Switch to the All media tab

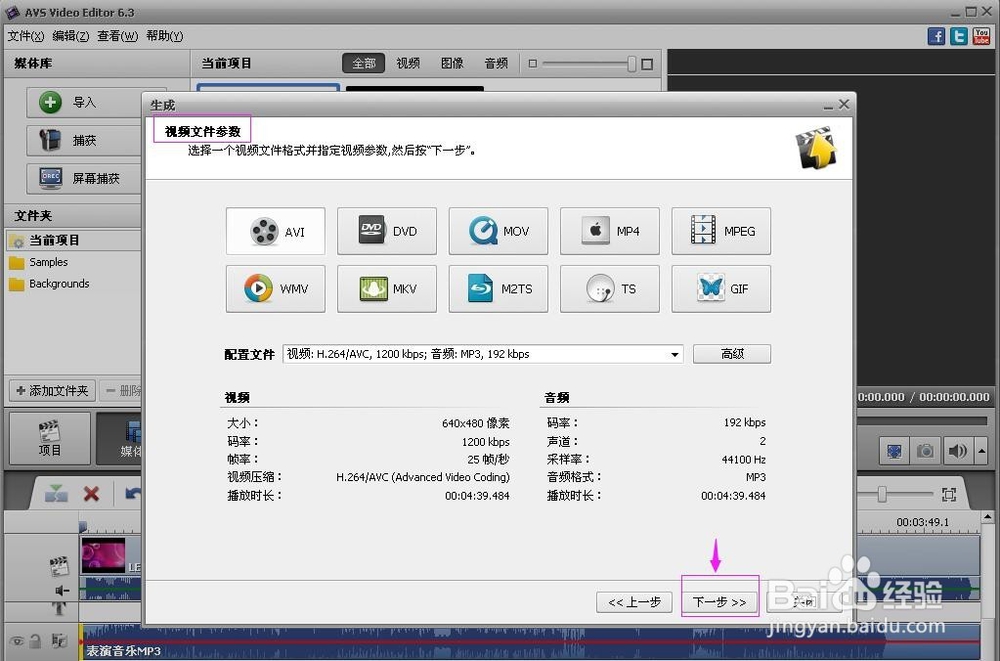(364, 63)
